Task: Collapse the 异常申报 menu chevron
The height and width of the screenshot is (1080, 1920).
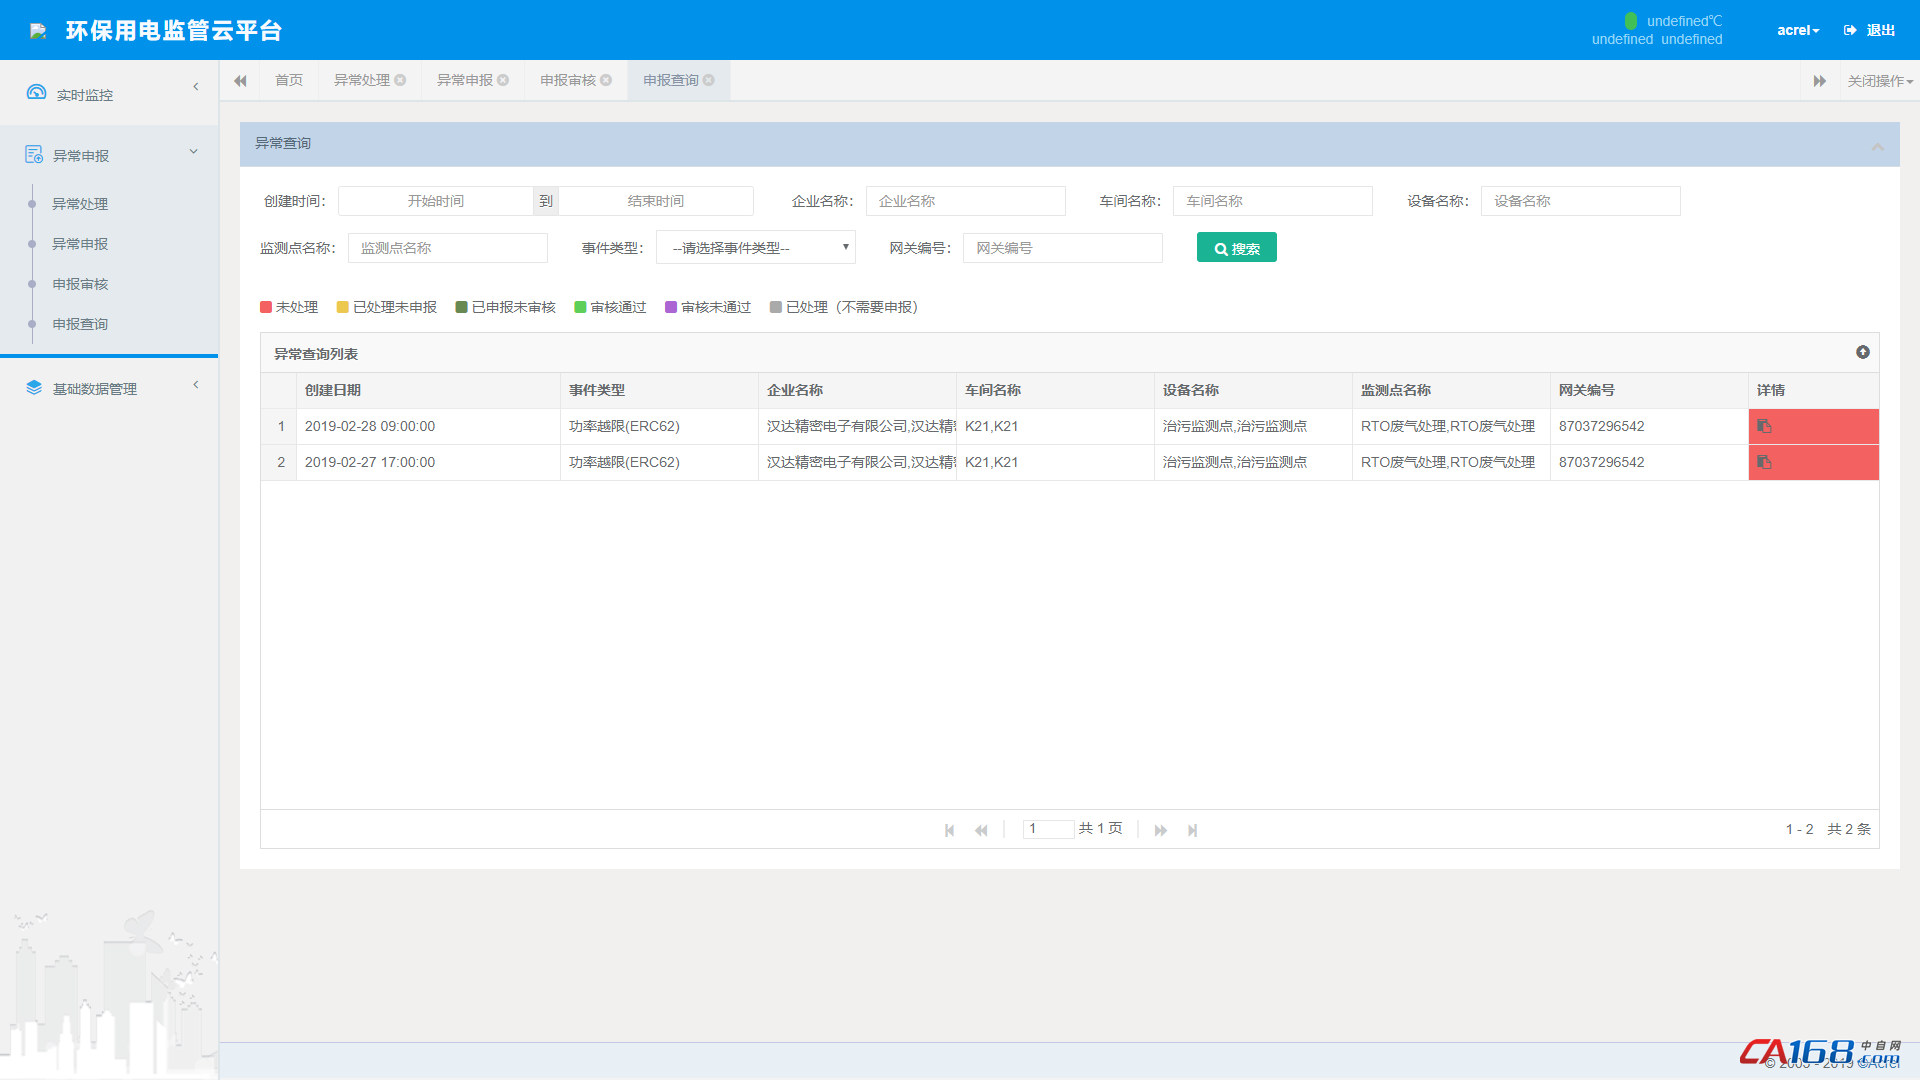Action: tap(194, 152)
